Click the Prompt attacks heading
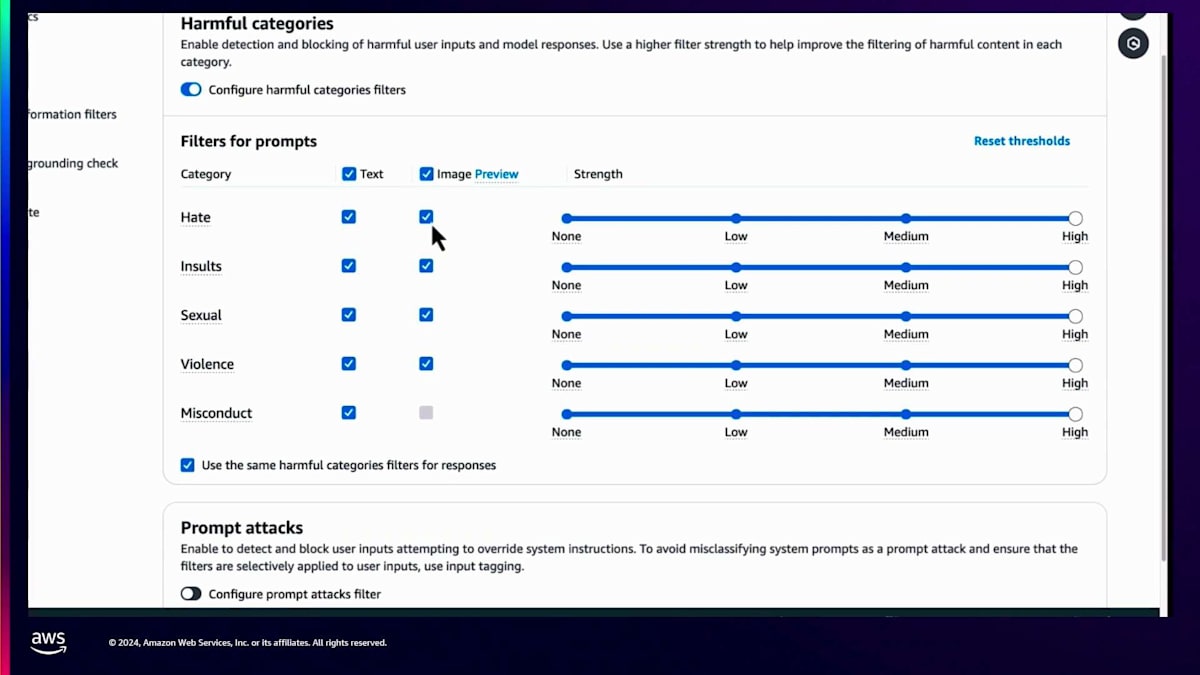Image resolution: width=1200 pixels, height=675 pixels. pyautogui.click(x=242, y=528)
